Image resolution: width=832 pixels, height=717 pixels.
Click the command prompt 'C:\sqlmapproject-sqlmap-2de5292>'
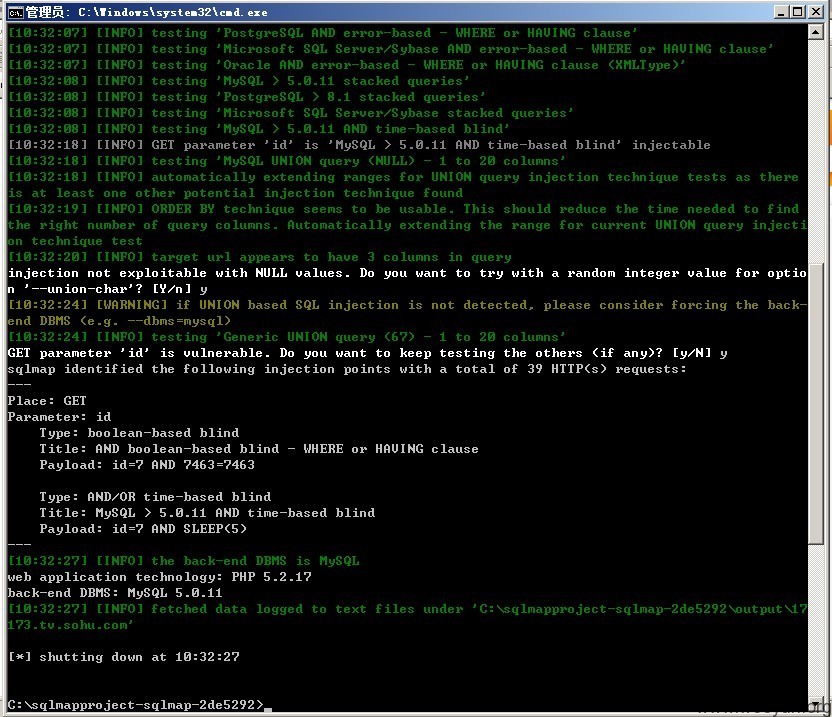135,705
